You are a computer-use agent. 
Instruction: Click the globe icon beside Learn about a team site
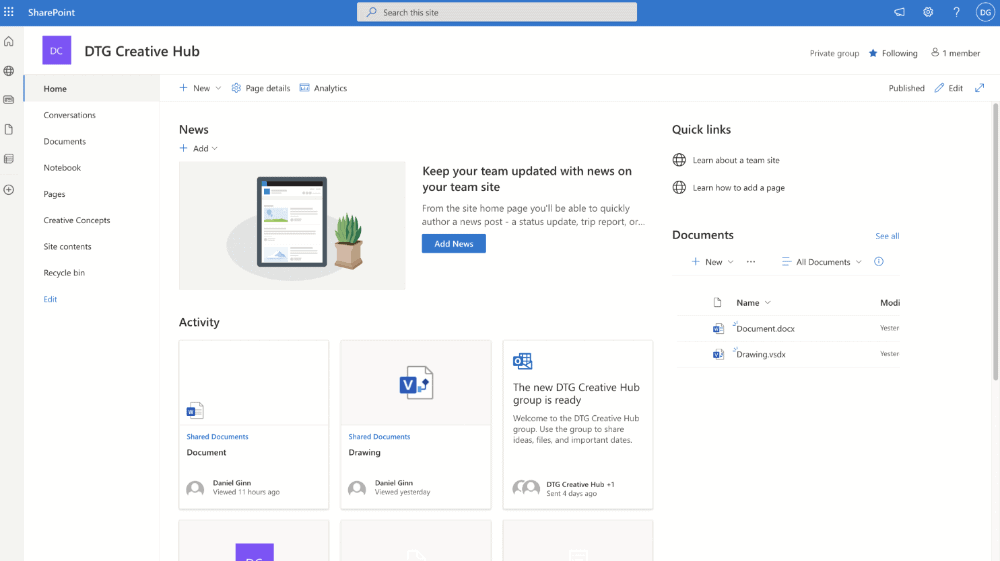point(679,160)
